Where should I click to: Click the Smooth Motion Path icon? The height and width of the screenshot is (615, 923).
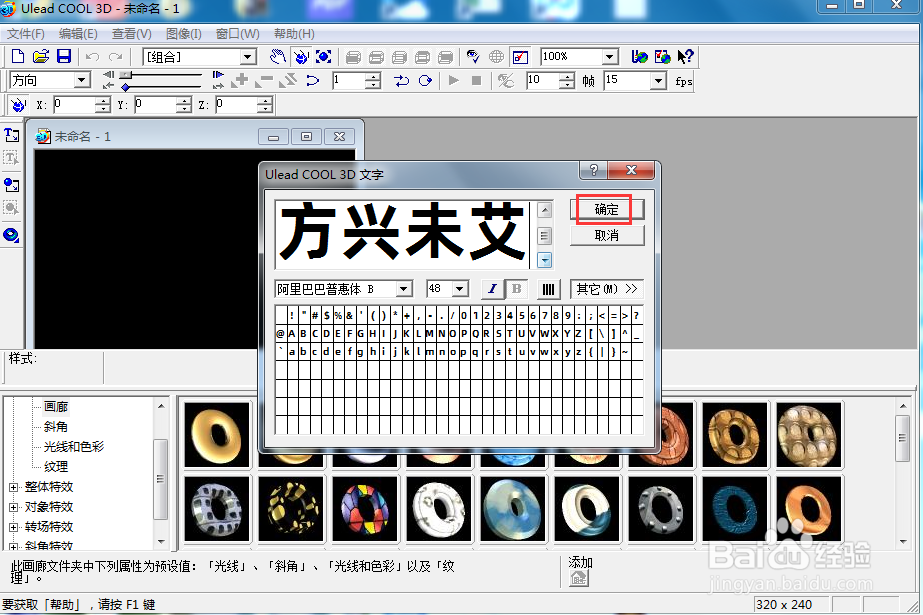(312, 81)
